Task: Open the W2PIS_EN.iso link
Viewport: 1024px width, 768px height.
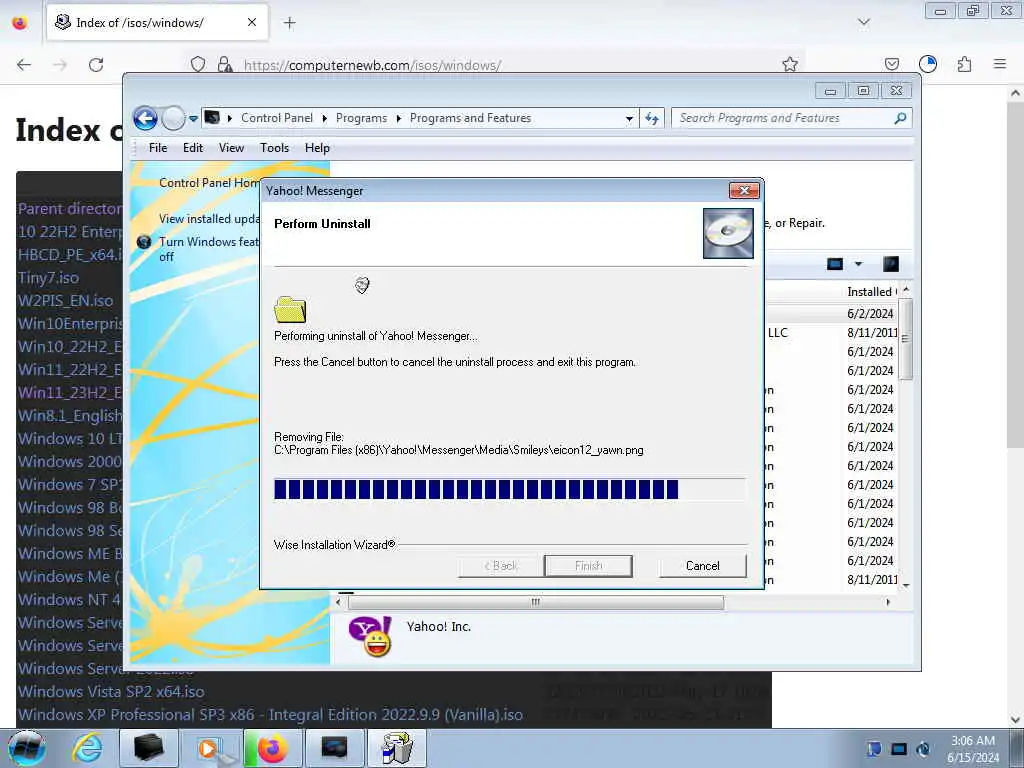Action: (x=65, y=300)
